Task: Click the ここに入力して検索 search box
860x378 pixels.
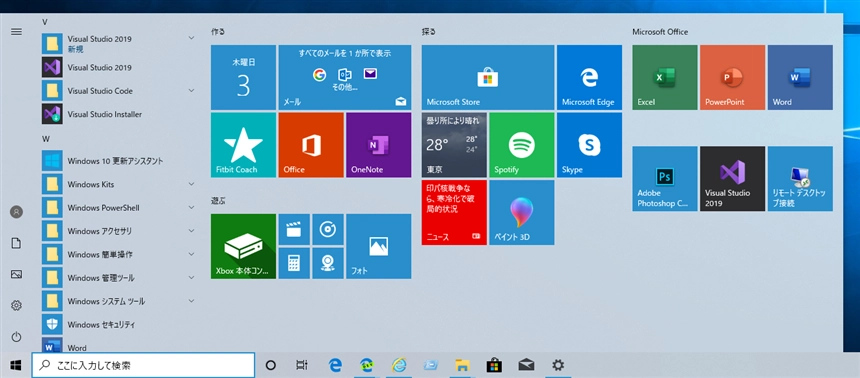Action: pos(143,365)
